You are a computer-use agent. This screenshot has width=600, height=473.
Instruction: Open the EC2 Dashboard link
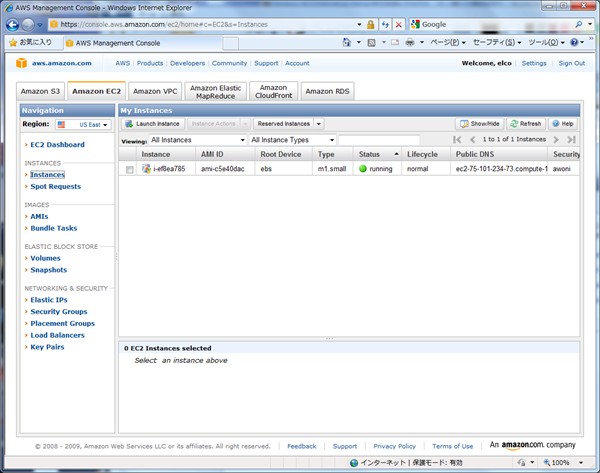[57, 145]
